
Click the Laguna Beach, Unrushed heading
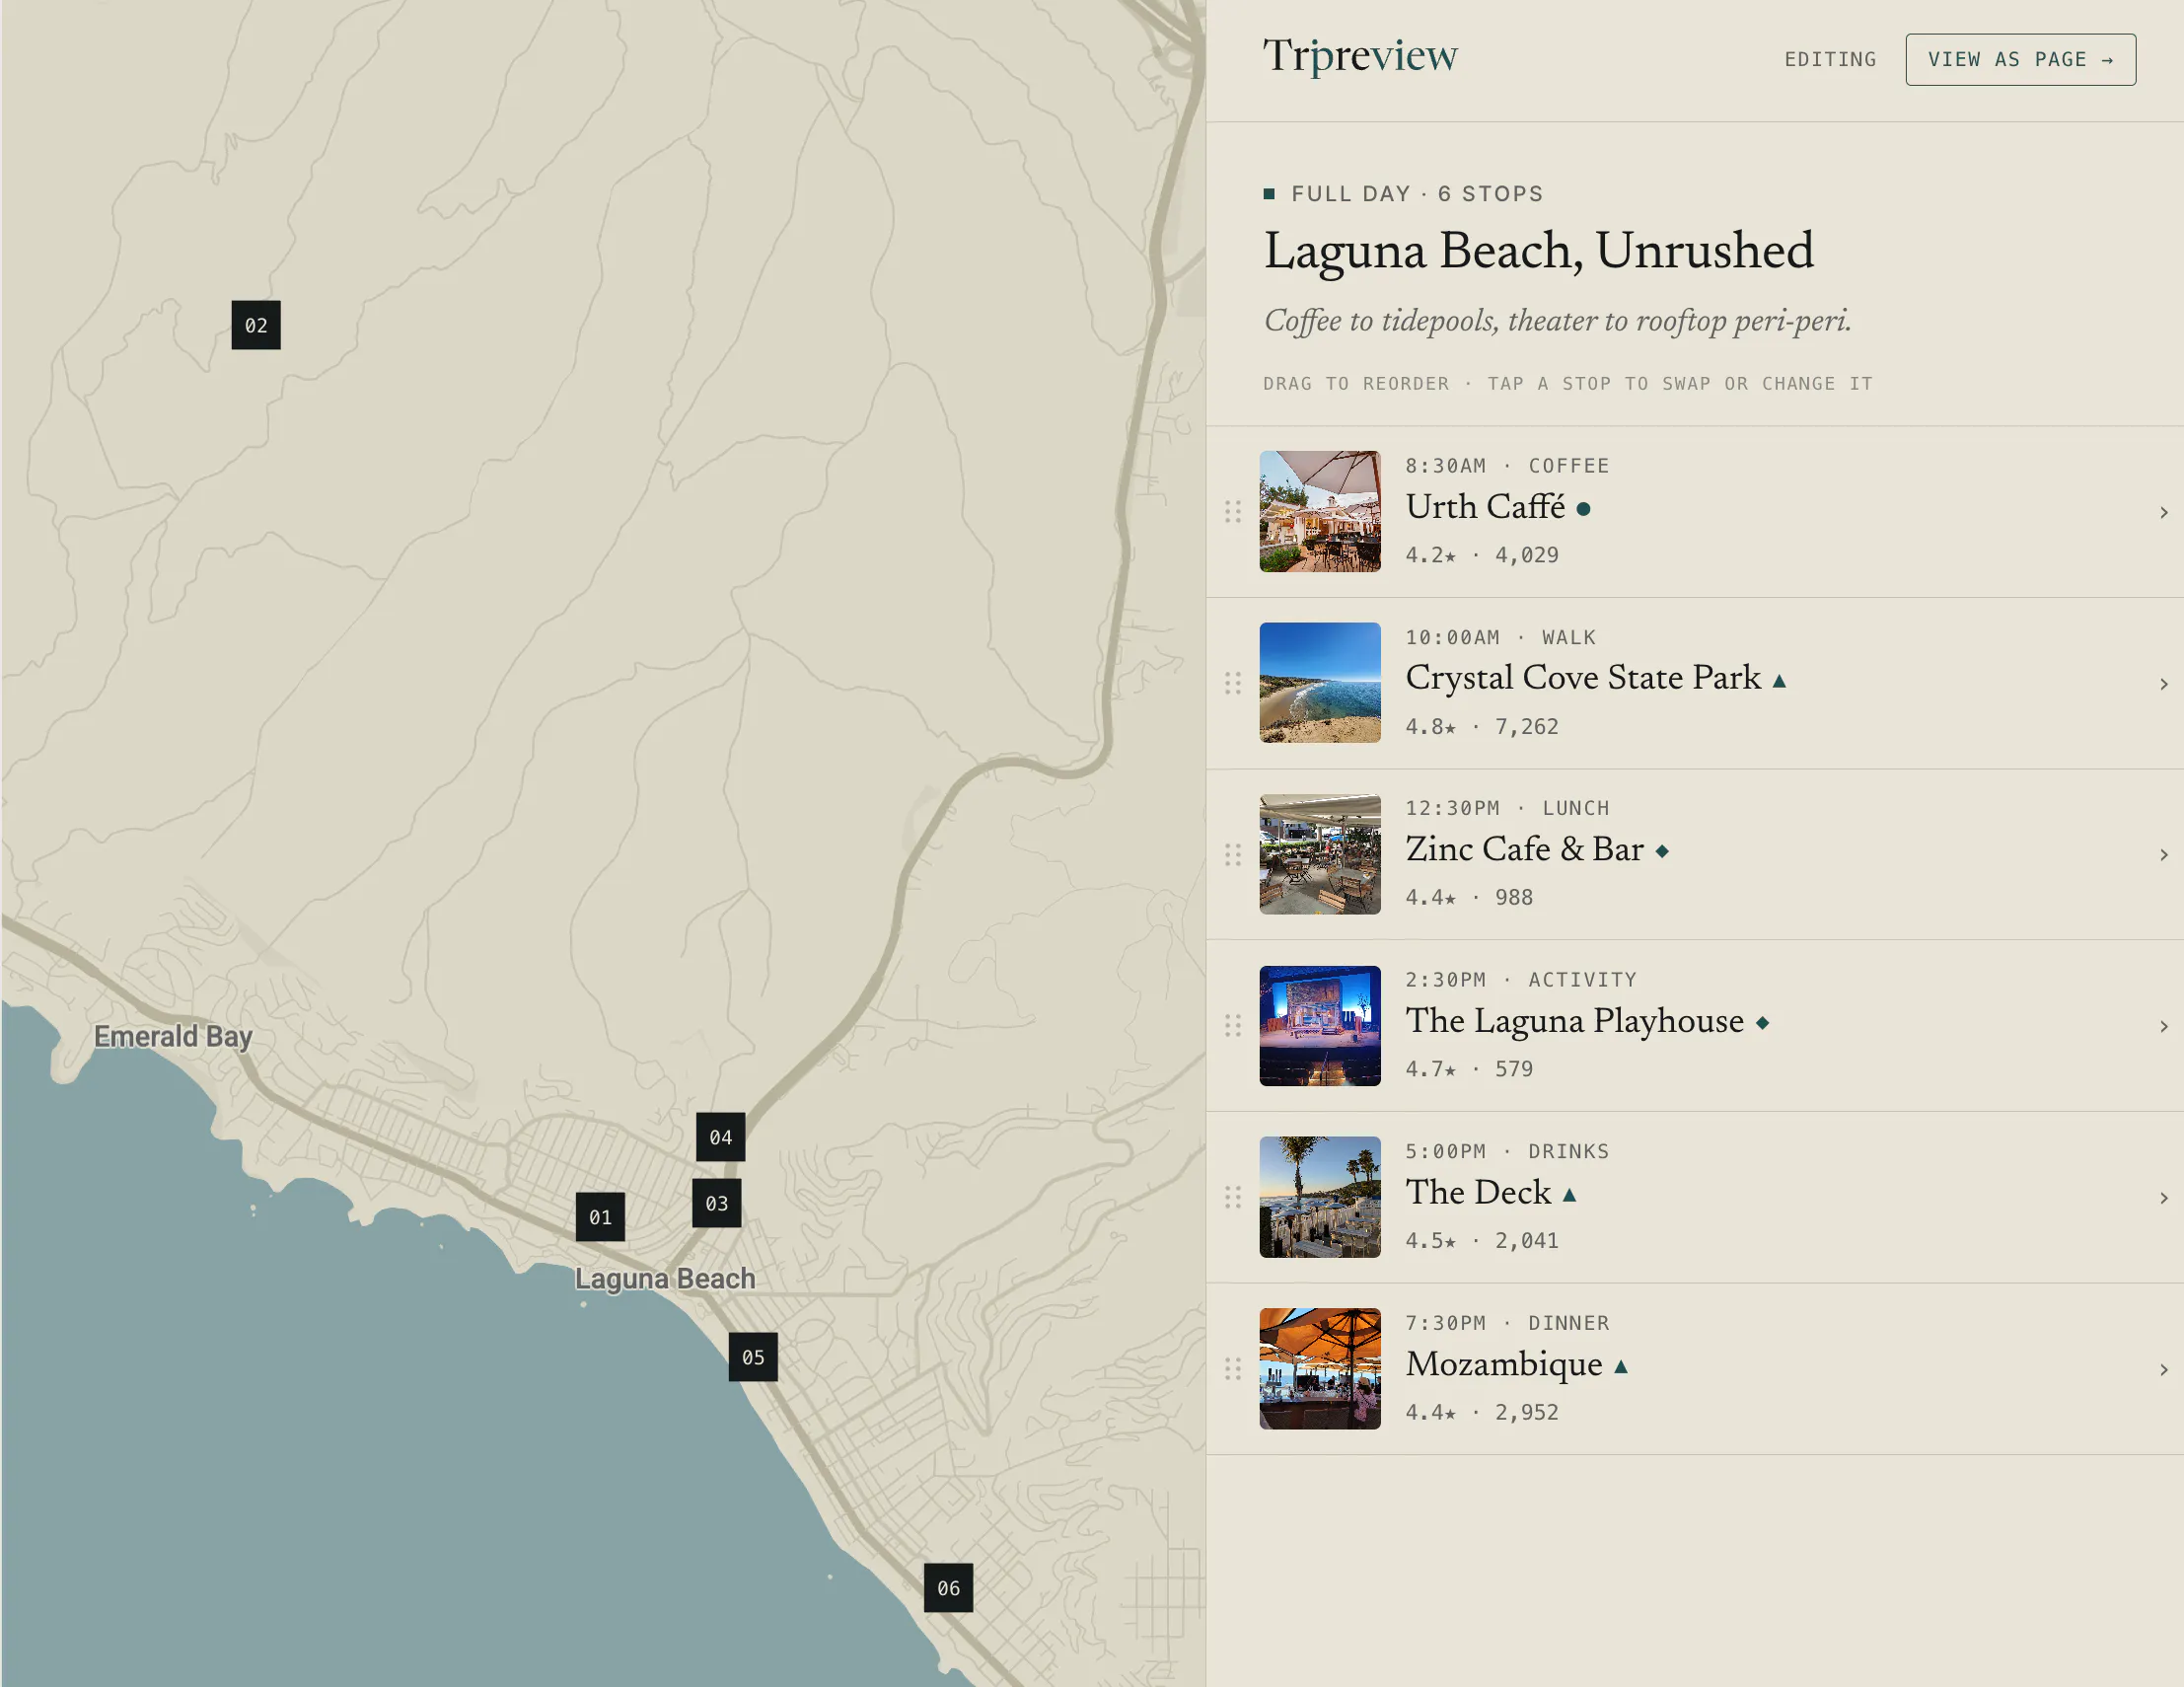click(1538, 251)
